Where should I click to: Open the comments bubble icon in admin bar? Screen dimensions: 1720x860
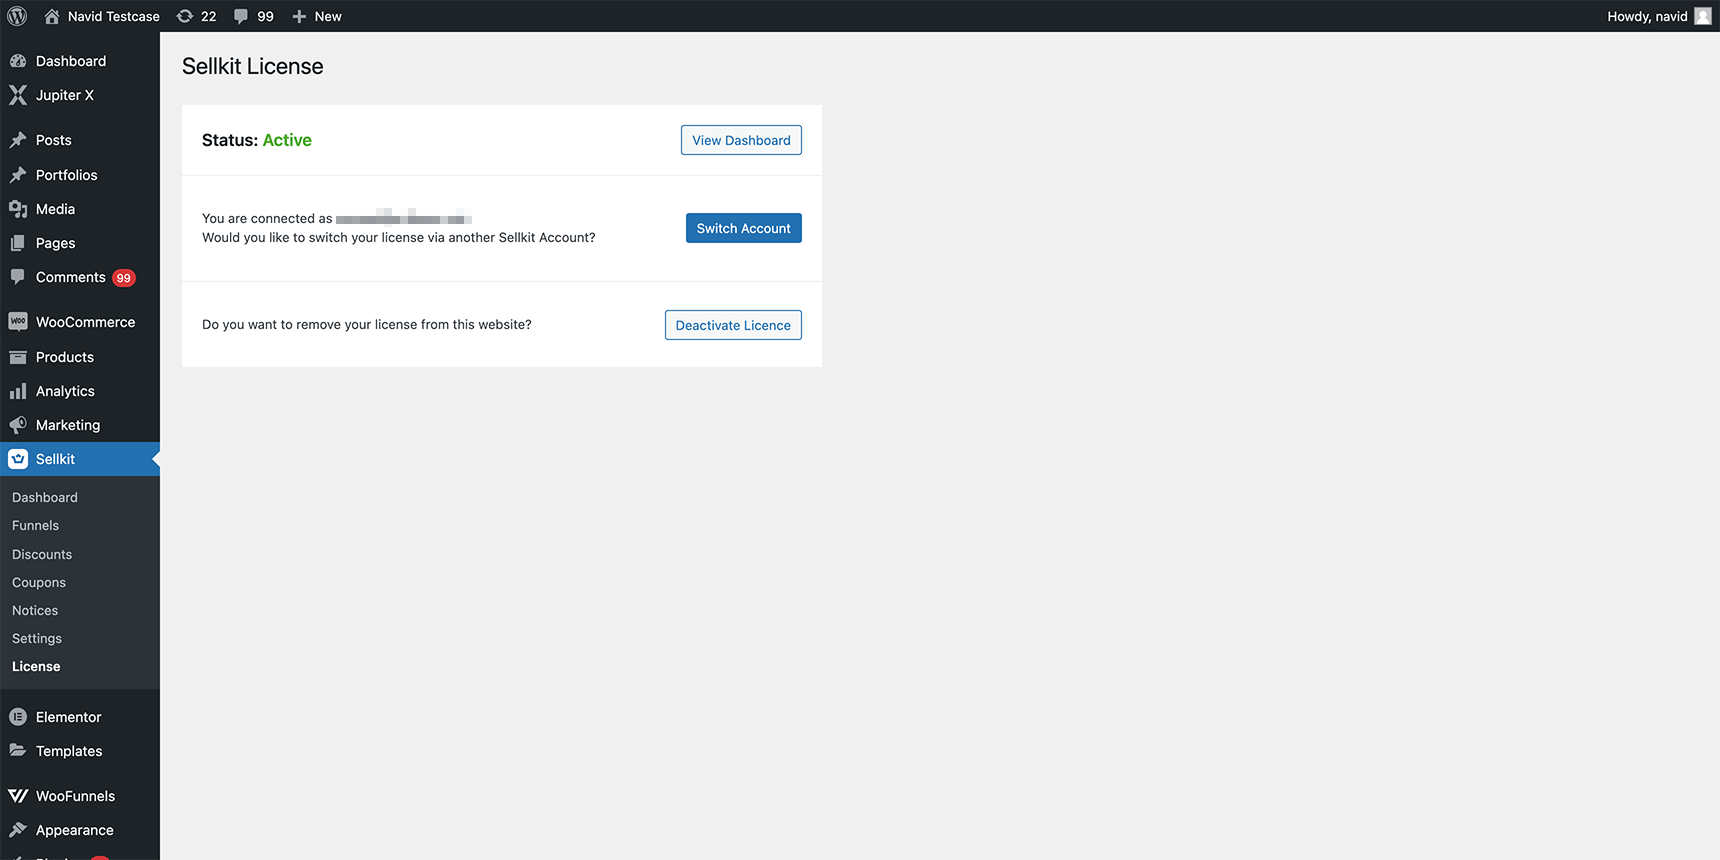click(x=241, y=16)
